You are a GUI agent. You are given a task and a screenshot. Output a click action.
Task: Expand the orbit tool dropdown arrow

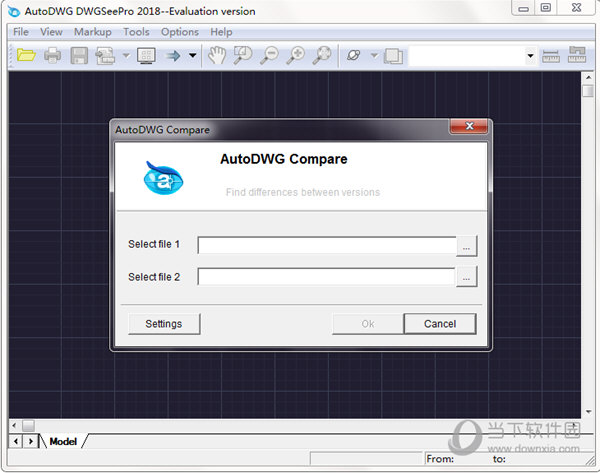[x=374, y=55]
